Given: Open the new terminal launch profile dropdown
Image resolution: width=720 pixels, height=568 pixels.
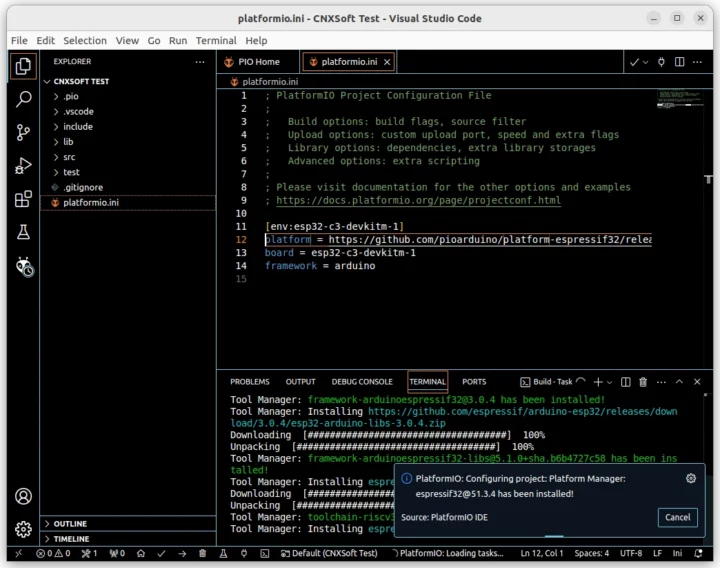Looking at the screenshot, I should pyautogui.click(x=610, y=382).
